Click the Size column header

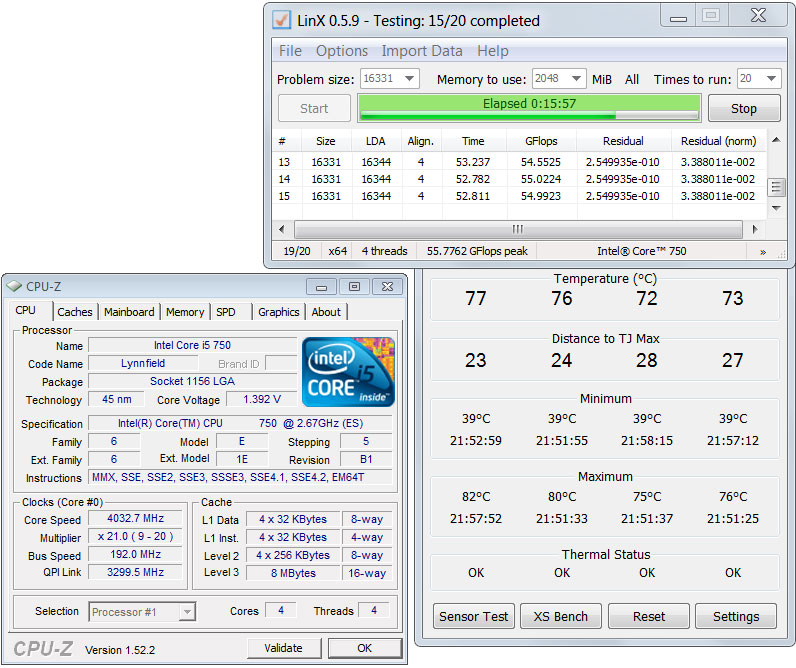[x=325, y=141]
